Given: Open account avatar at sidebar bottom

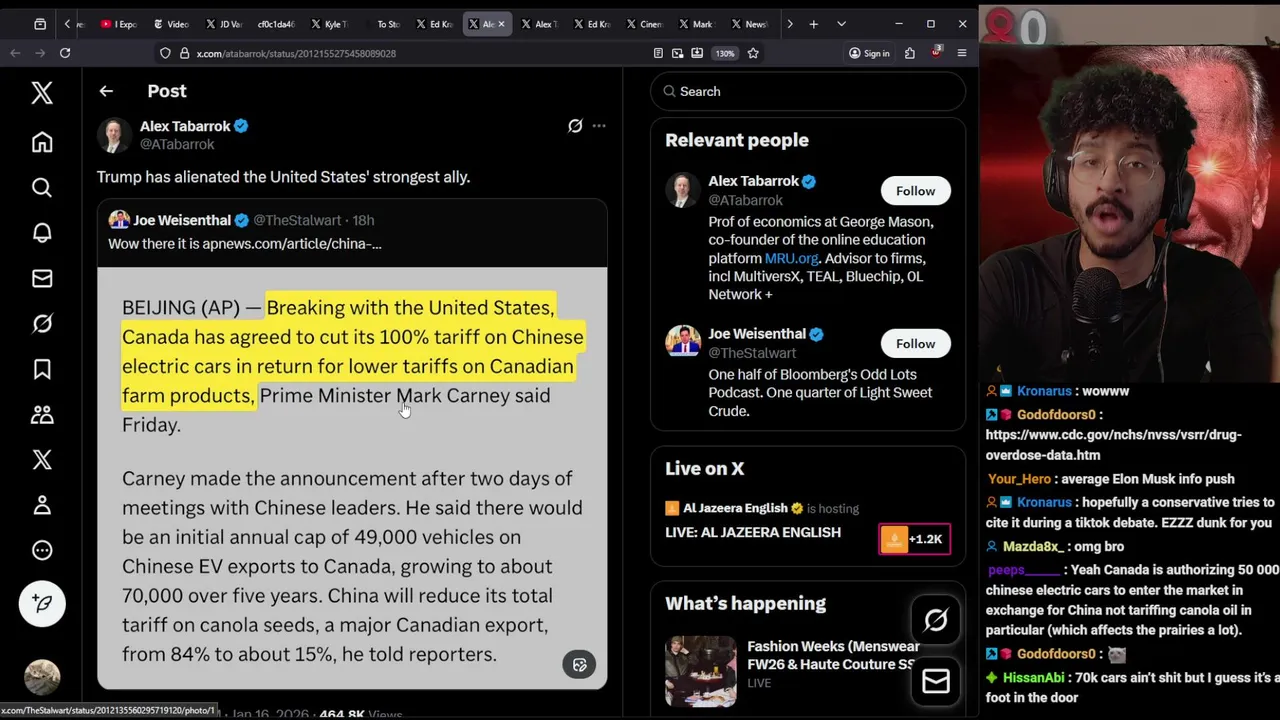Looking at the screenshot, I should 42,677.
